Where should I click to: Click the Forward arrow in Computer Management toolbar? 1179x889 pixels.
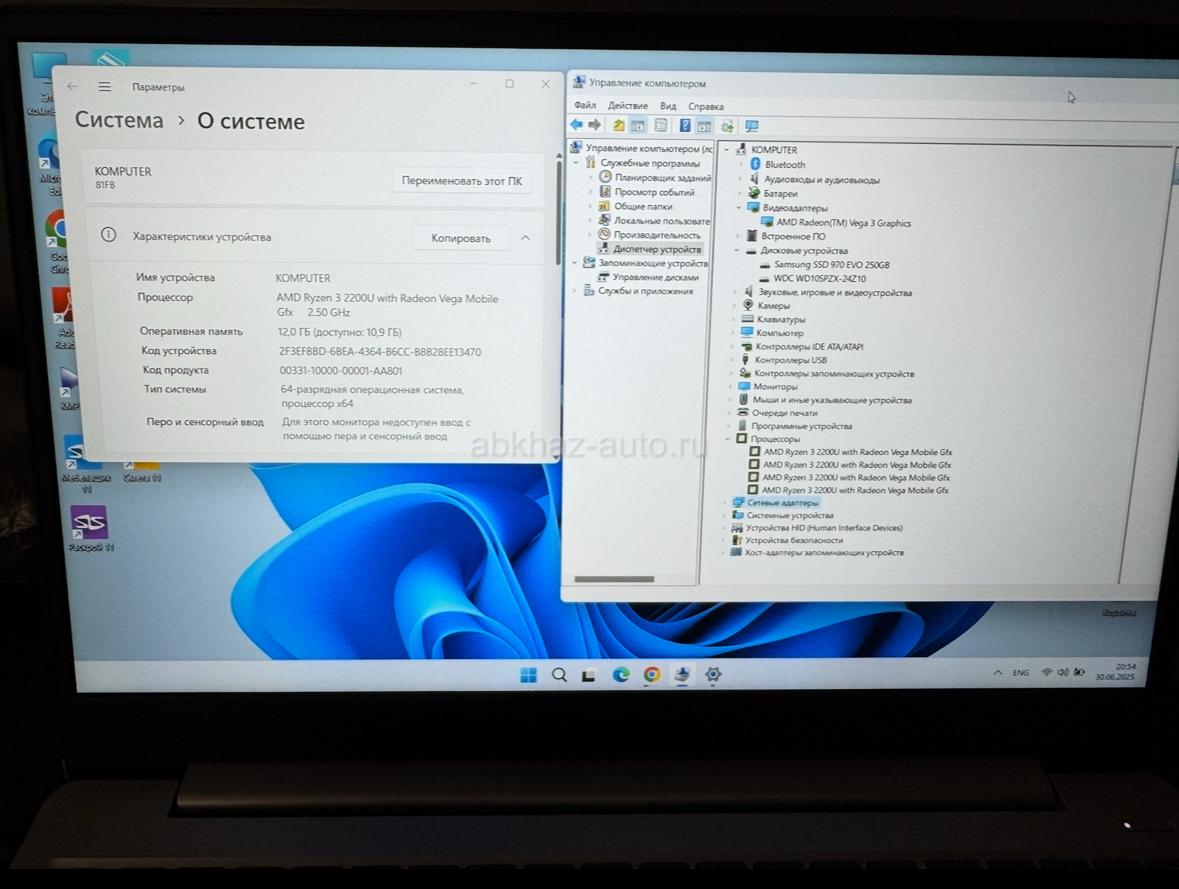[x=595, y=124]
